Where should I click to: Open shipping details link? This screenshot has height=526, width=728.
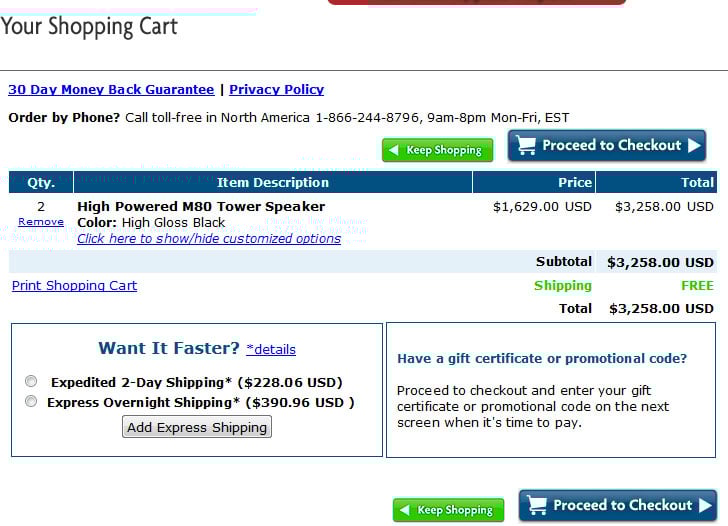pyautogui.click(x=271, y=349)
